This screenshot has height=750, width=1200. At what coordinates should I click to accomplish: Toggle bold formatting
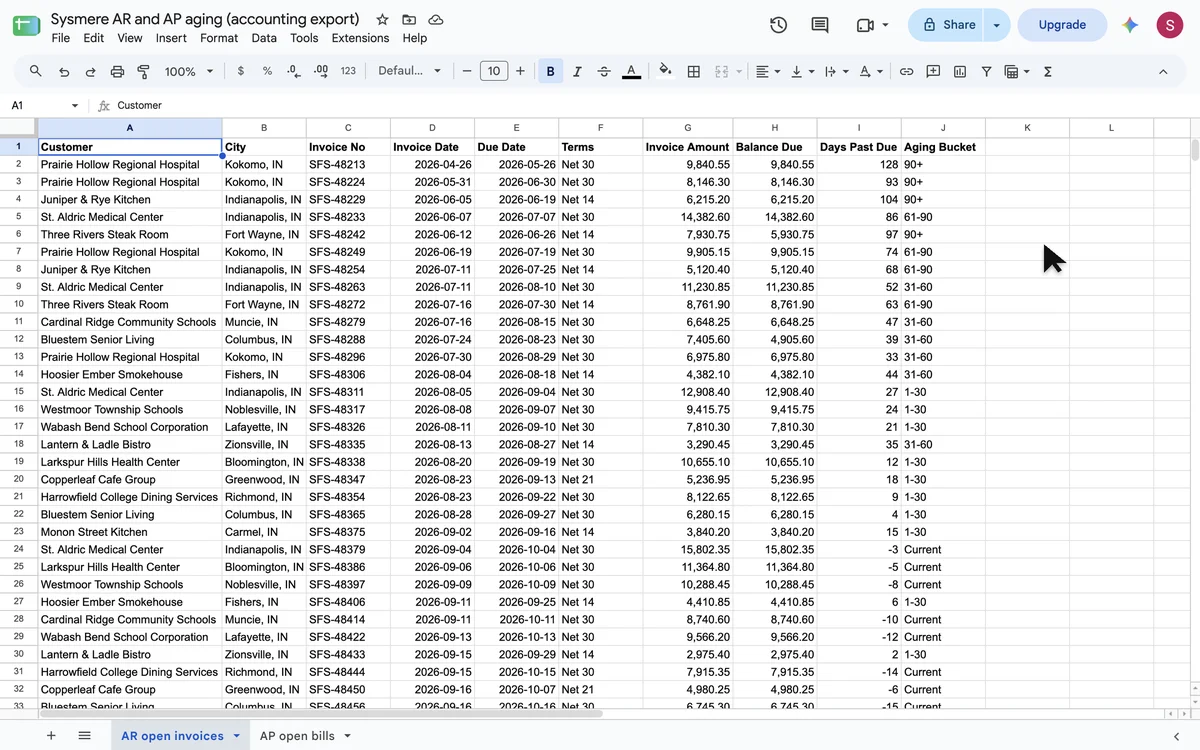click(550, 71)
